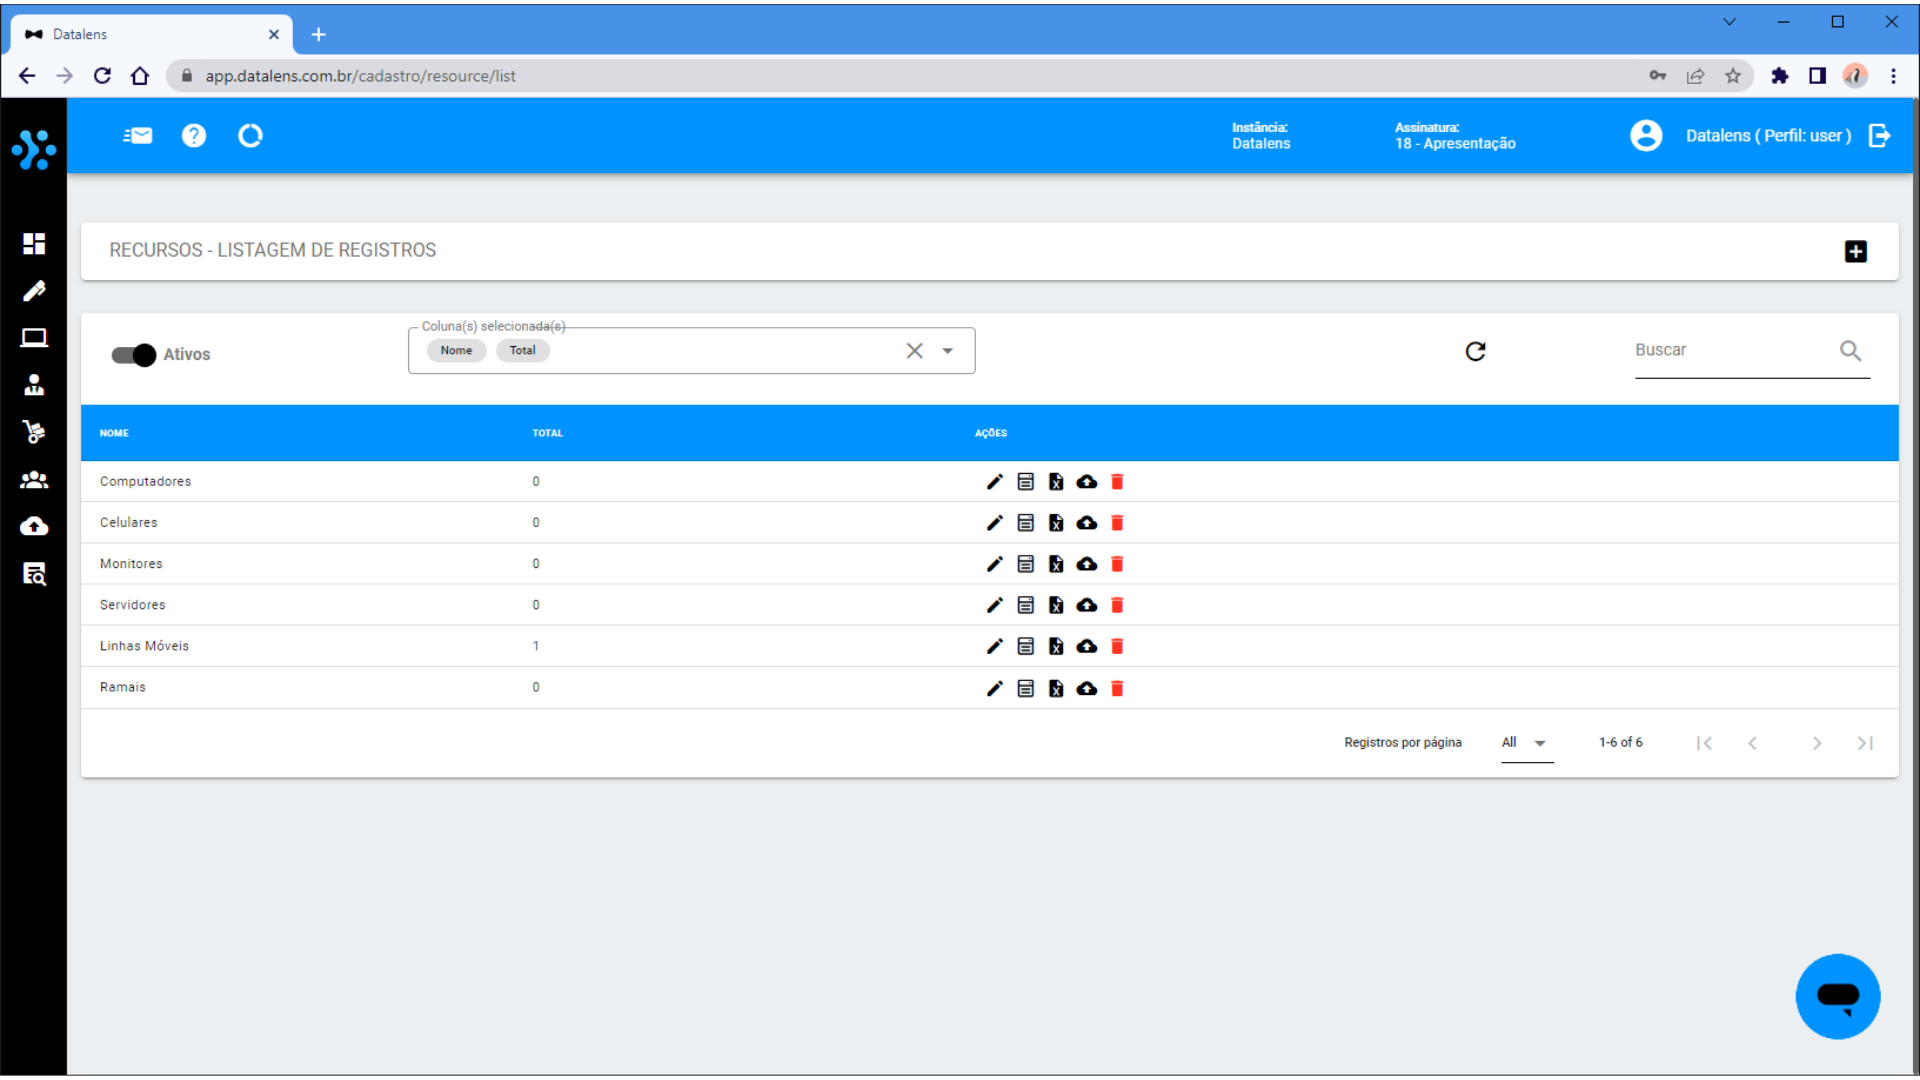Open dashboard icon in left sidebar
Viewport: 1920px width, 1080px height.
[34, 244]
